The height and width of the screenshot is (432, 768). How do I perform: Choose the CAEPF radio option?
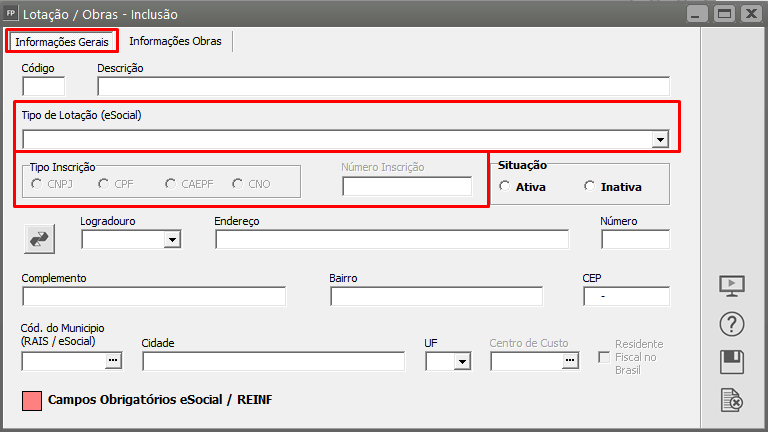coord(170,184)
